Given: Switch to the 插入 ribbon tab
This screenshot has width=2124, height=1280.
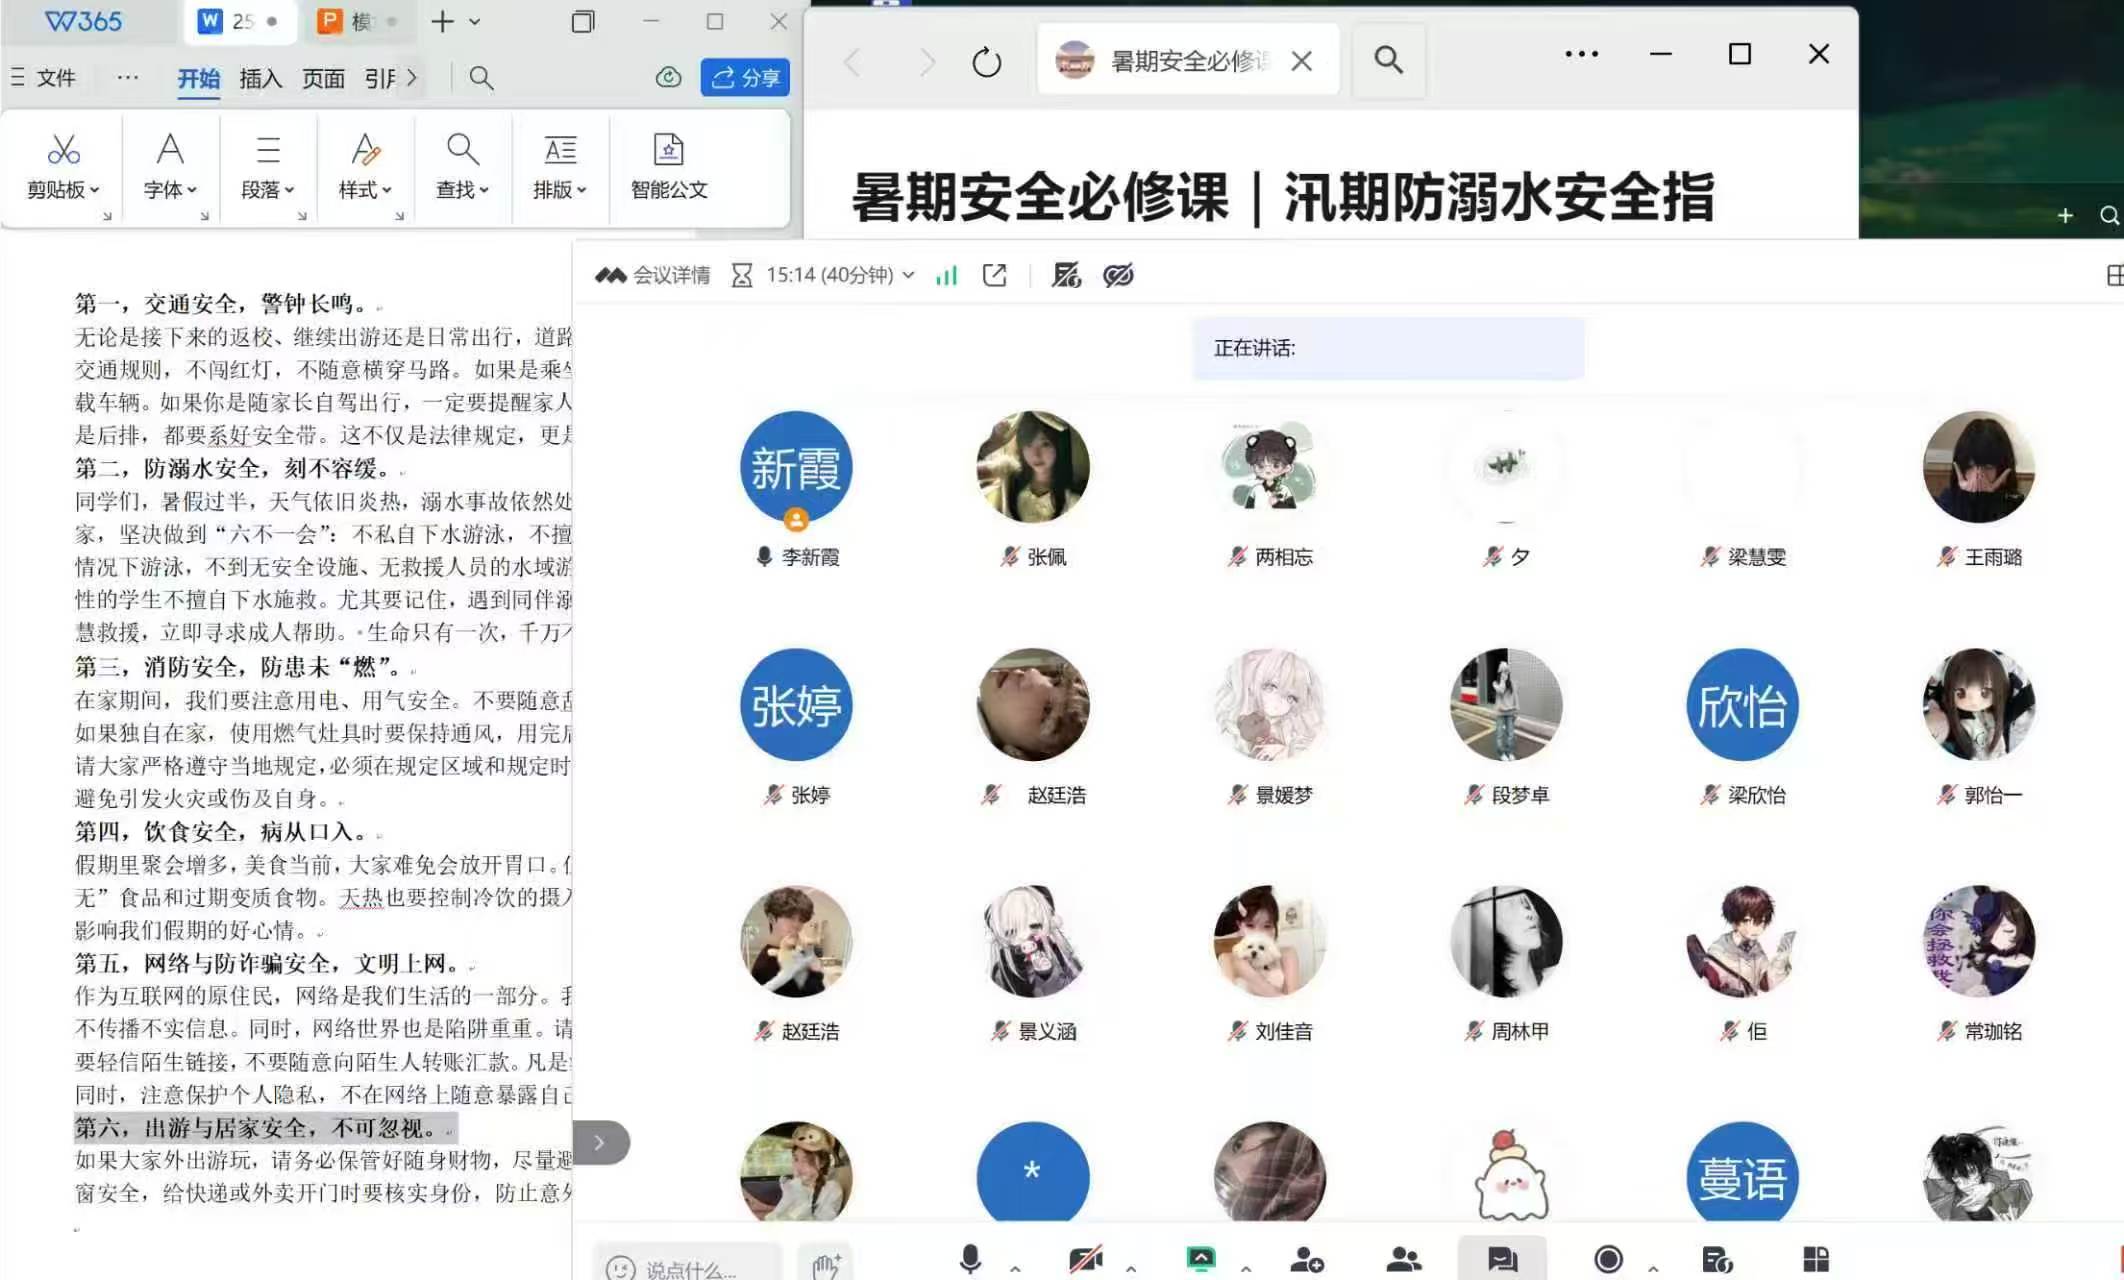Looking at the screenshot, I should point(261,78).
